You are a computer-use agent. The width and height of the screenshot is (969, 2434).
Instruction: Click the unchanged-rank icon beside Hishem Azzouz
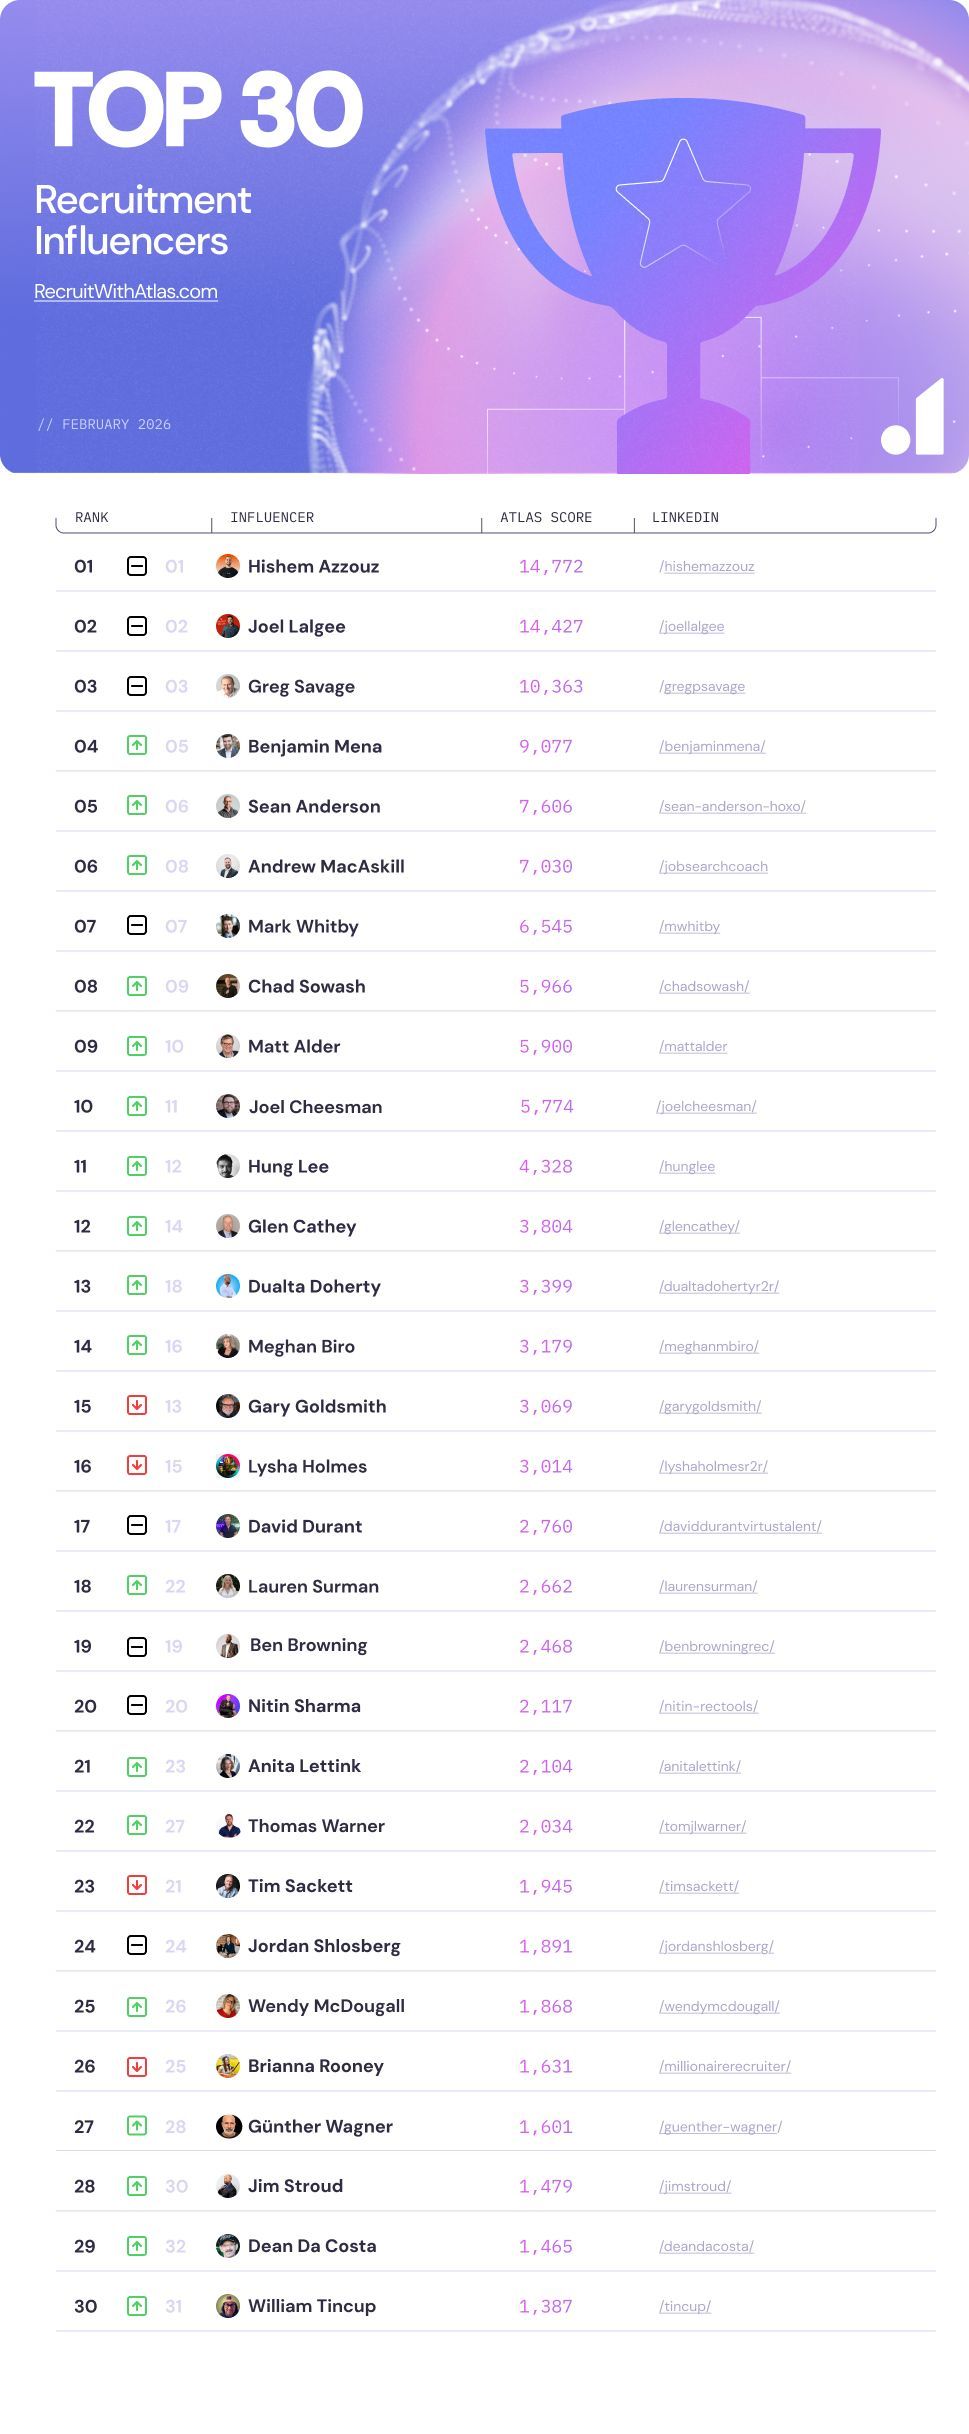(137, 566)
